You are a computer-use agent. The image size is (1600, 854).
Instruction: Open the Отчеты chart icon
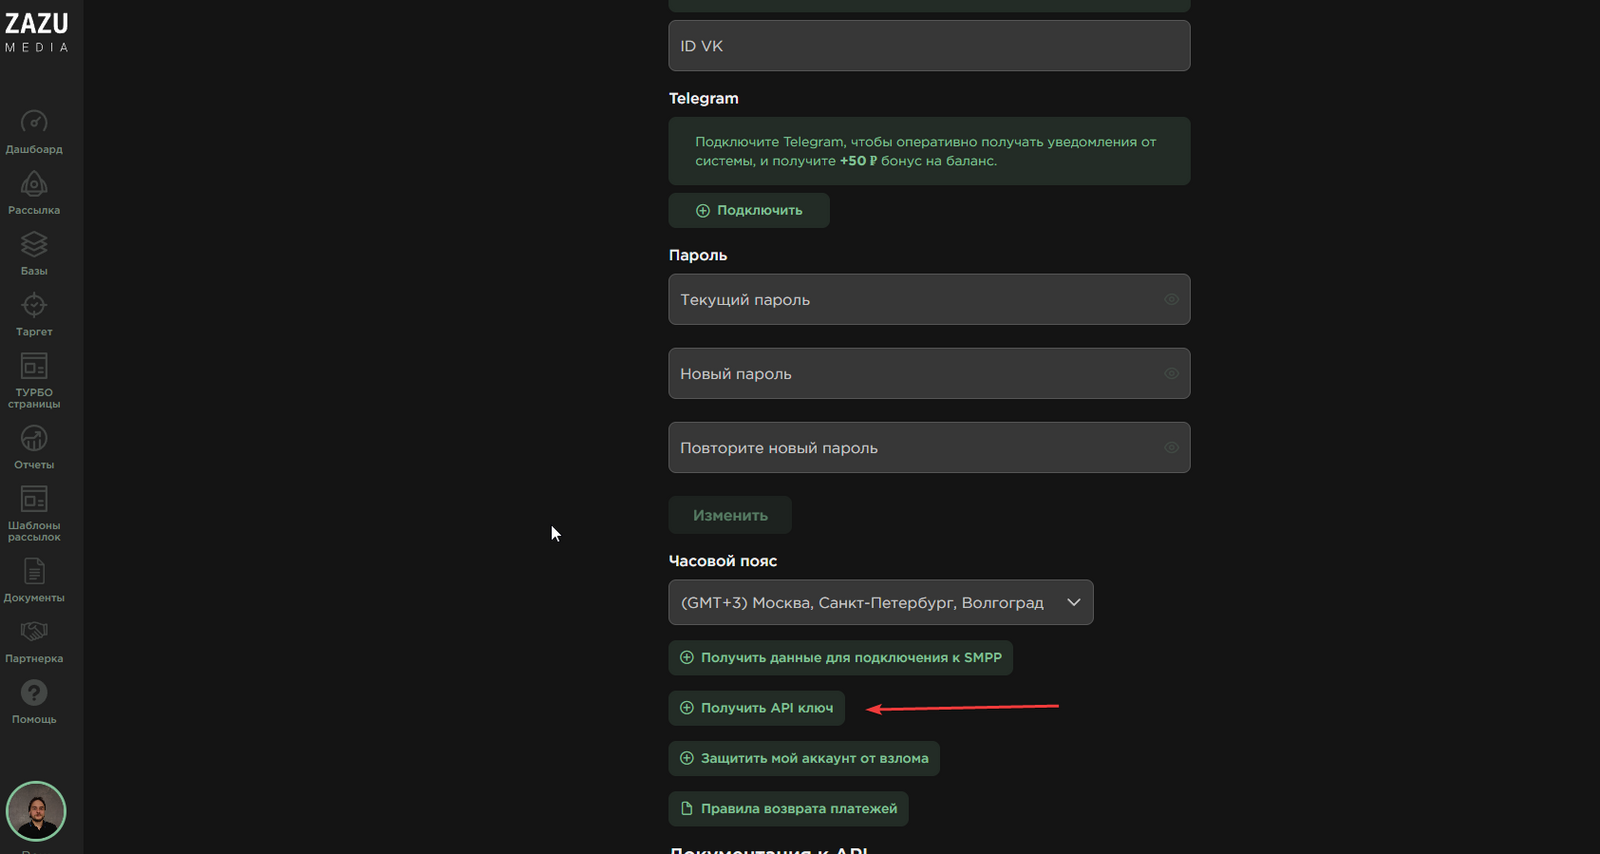point(34,439)
